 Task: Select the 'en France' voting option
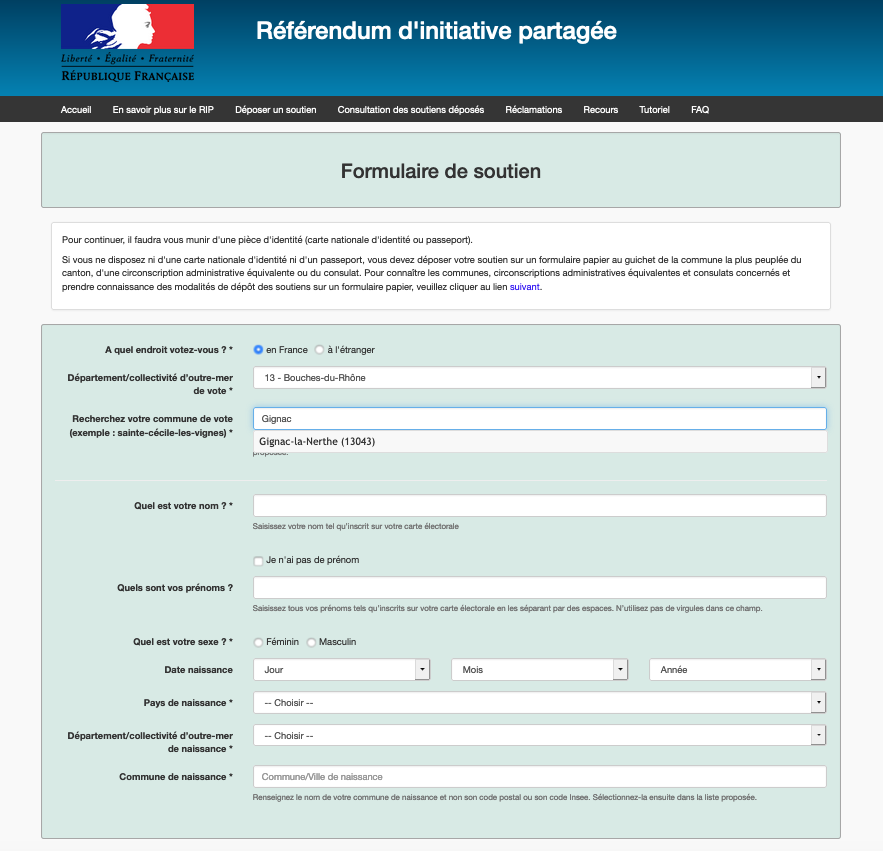(259, 350)
